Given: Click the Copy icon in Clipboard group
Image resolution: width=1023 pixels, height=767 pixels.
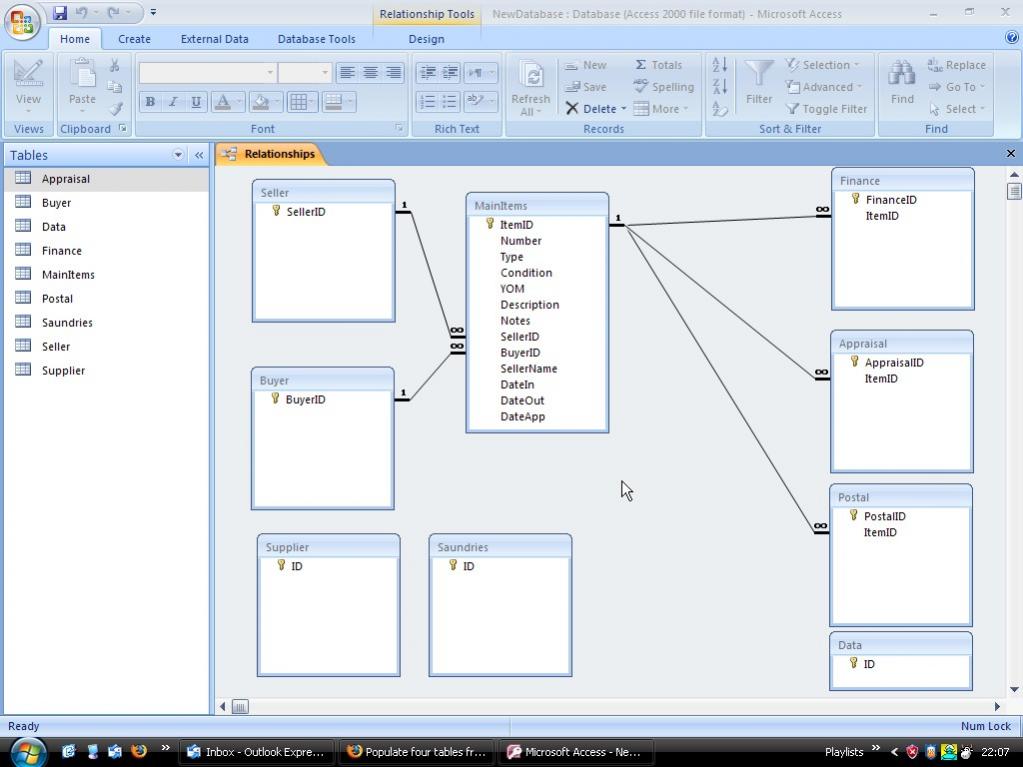Looking at the screenshot, I should coord(114,87).
